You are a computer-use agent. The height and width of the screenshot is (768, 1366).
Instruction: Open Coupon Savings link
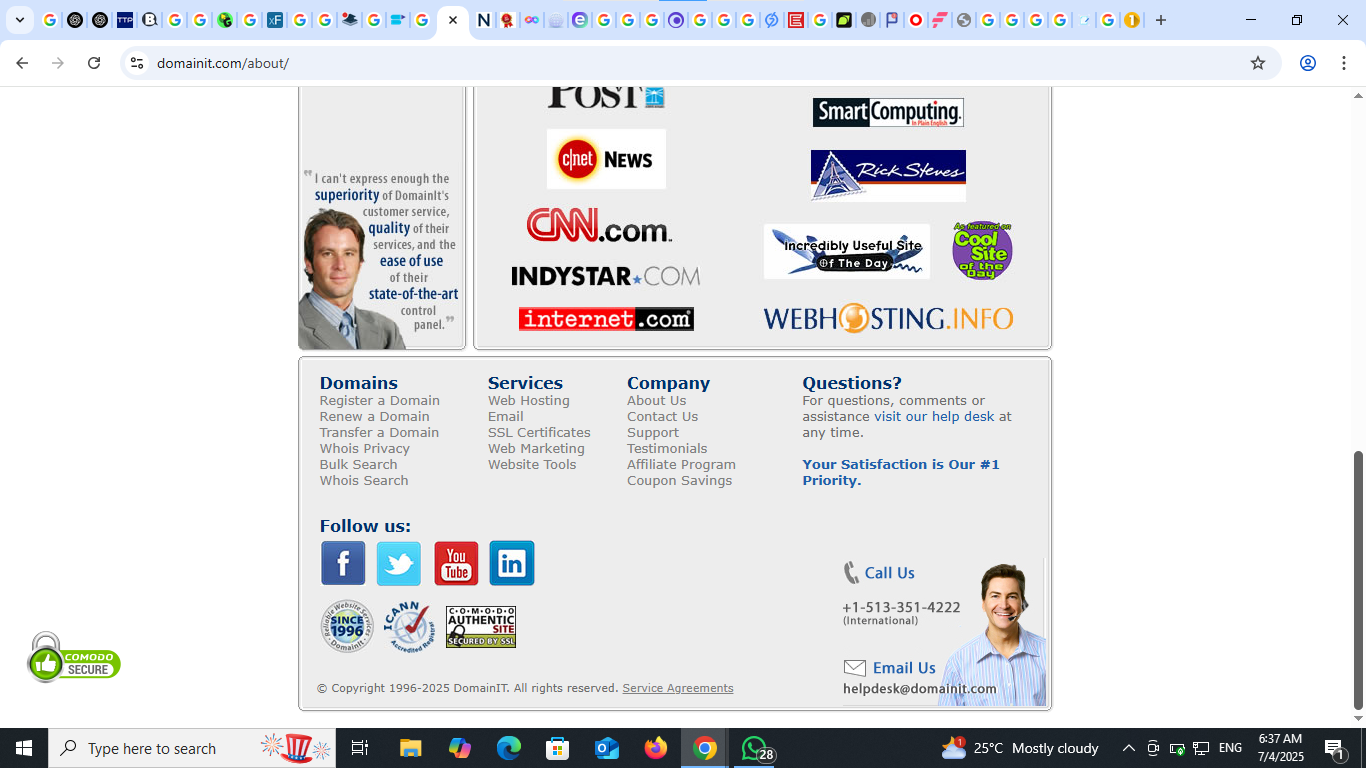point(679,480)
